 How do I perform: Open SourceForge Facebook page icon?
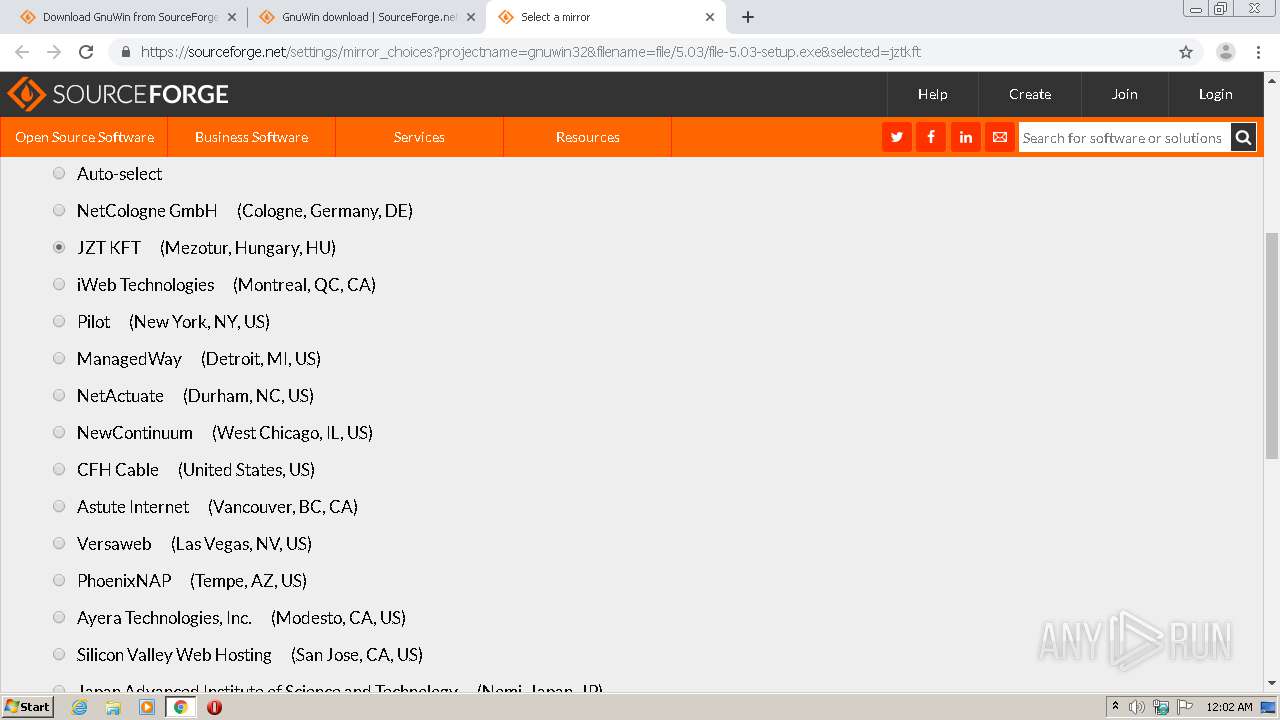tap(931, 137)
